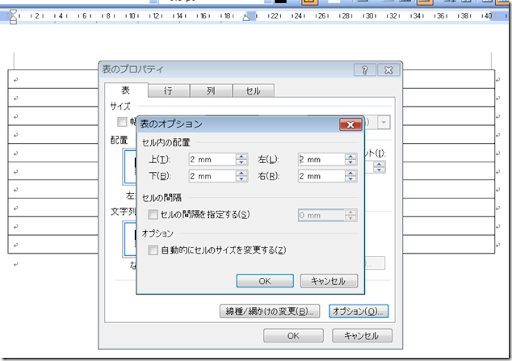Click キャンセル in the 表のオプション dialog
The image size is (512, 361).
coord(329,281)
